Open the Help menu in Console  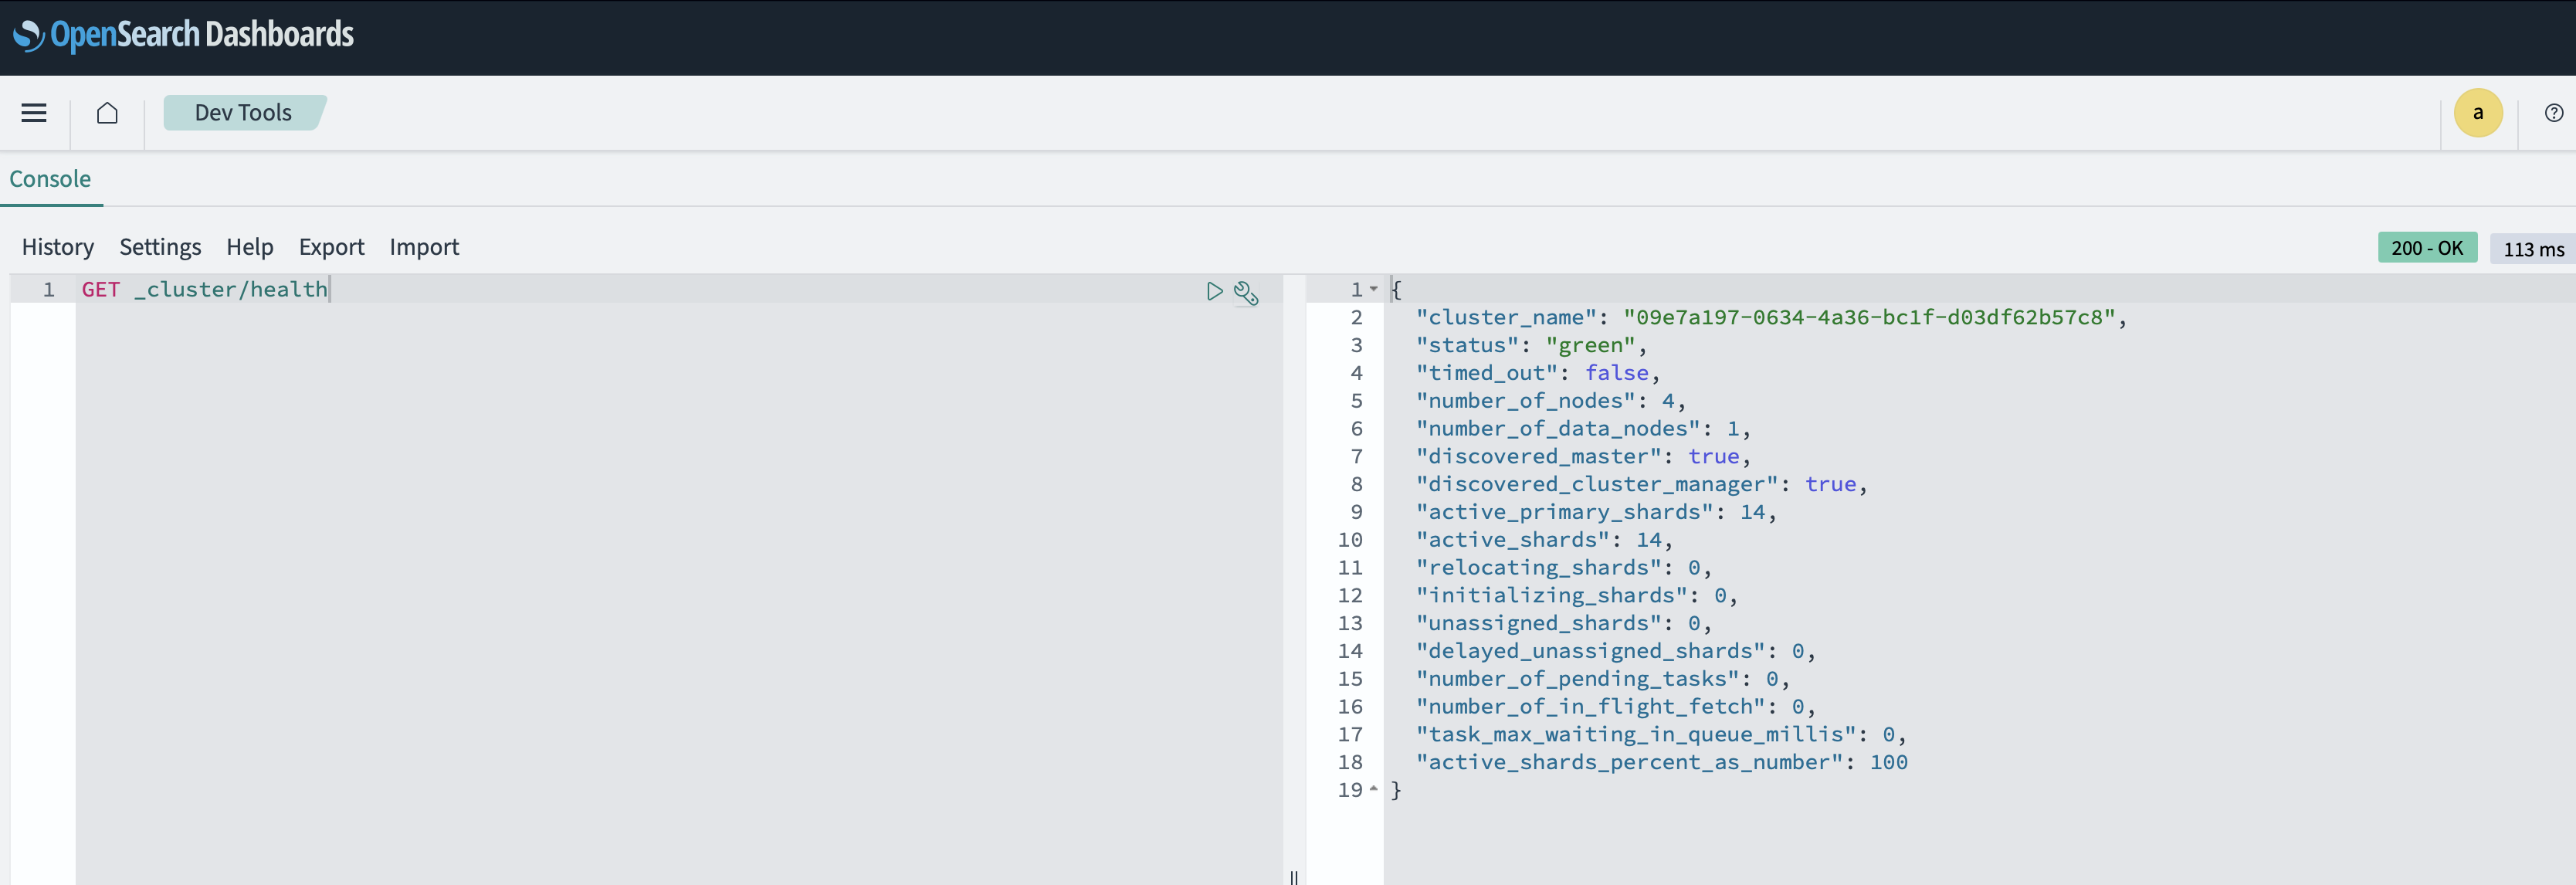pos(249,247)
